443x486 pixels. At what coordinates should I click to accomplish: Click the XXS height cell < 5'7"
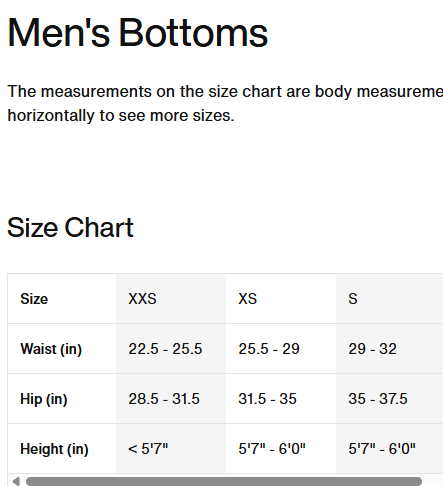(x=171, y=449)
